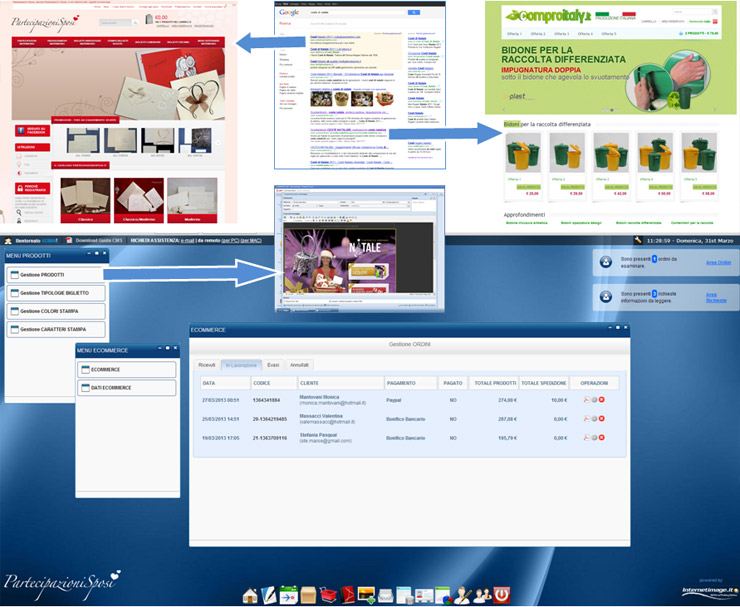Open the red PDF book dock icon
The image size is (740, 607).
pos(347,595)
